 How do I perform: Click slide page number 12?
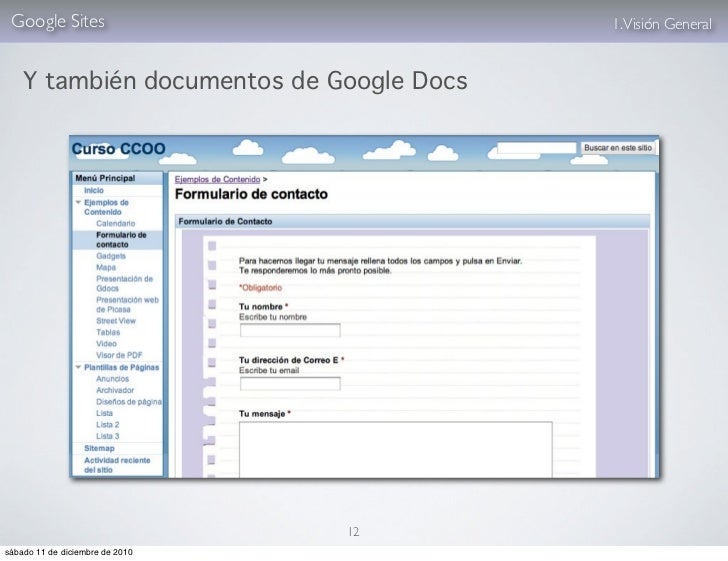354,532
